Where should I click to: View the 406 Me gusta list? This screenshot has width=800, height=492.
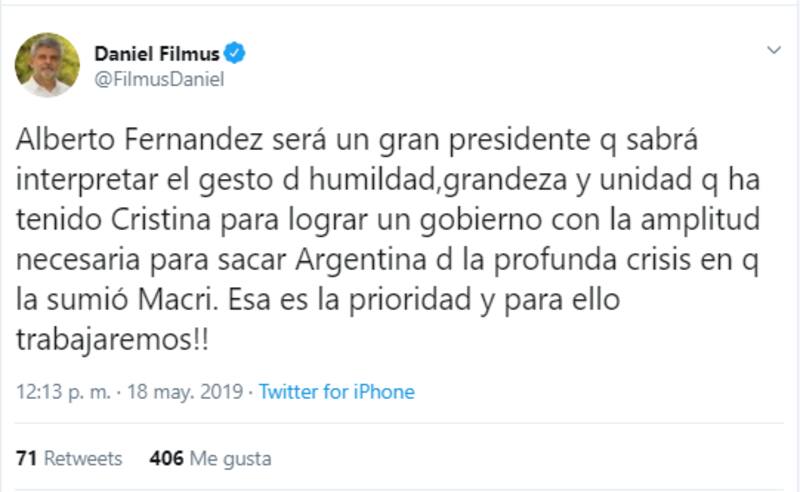210,458
